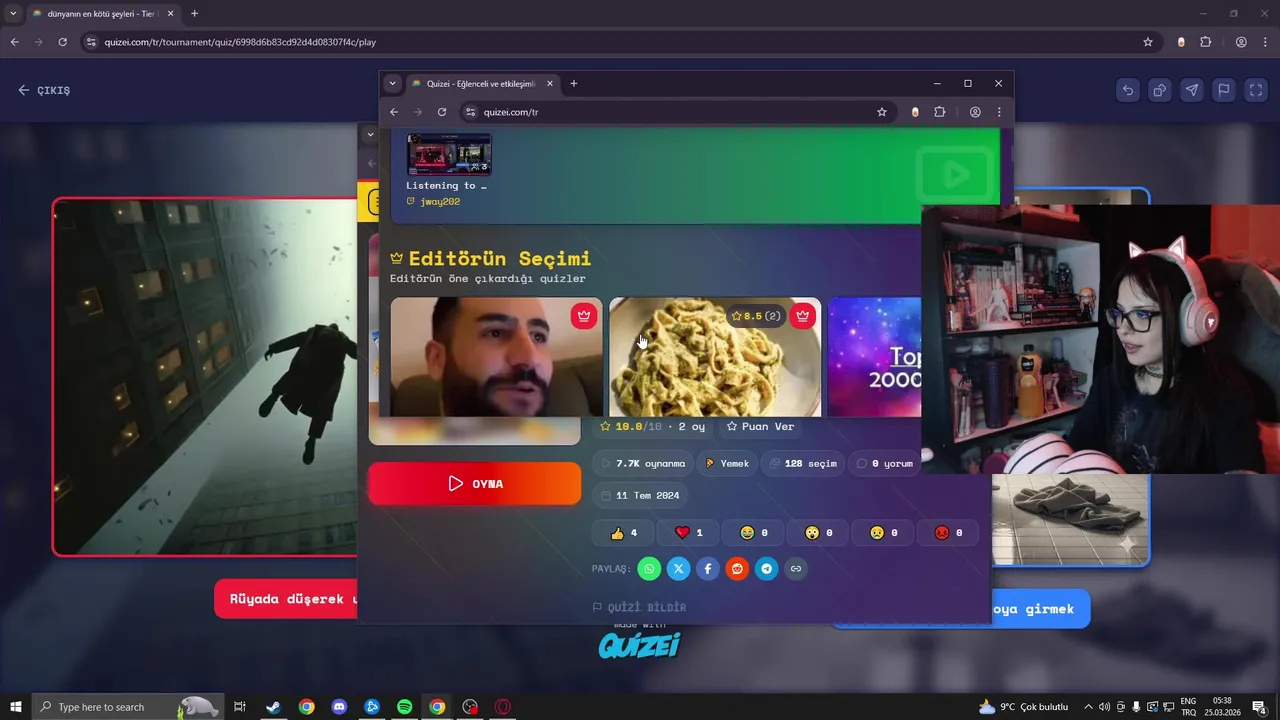
Task: Open the jway202 streamer link
Action: (433, 202)
